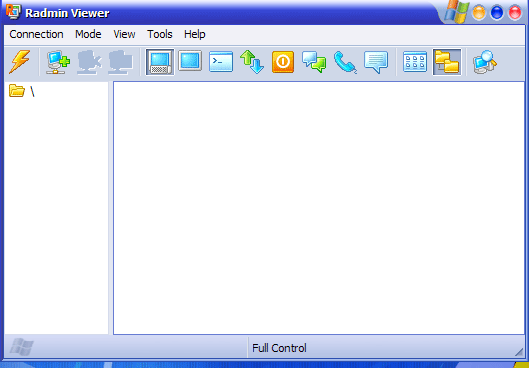
Task: Select the root backslash folder in tree
Action: pos(22,91)
